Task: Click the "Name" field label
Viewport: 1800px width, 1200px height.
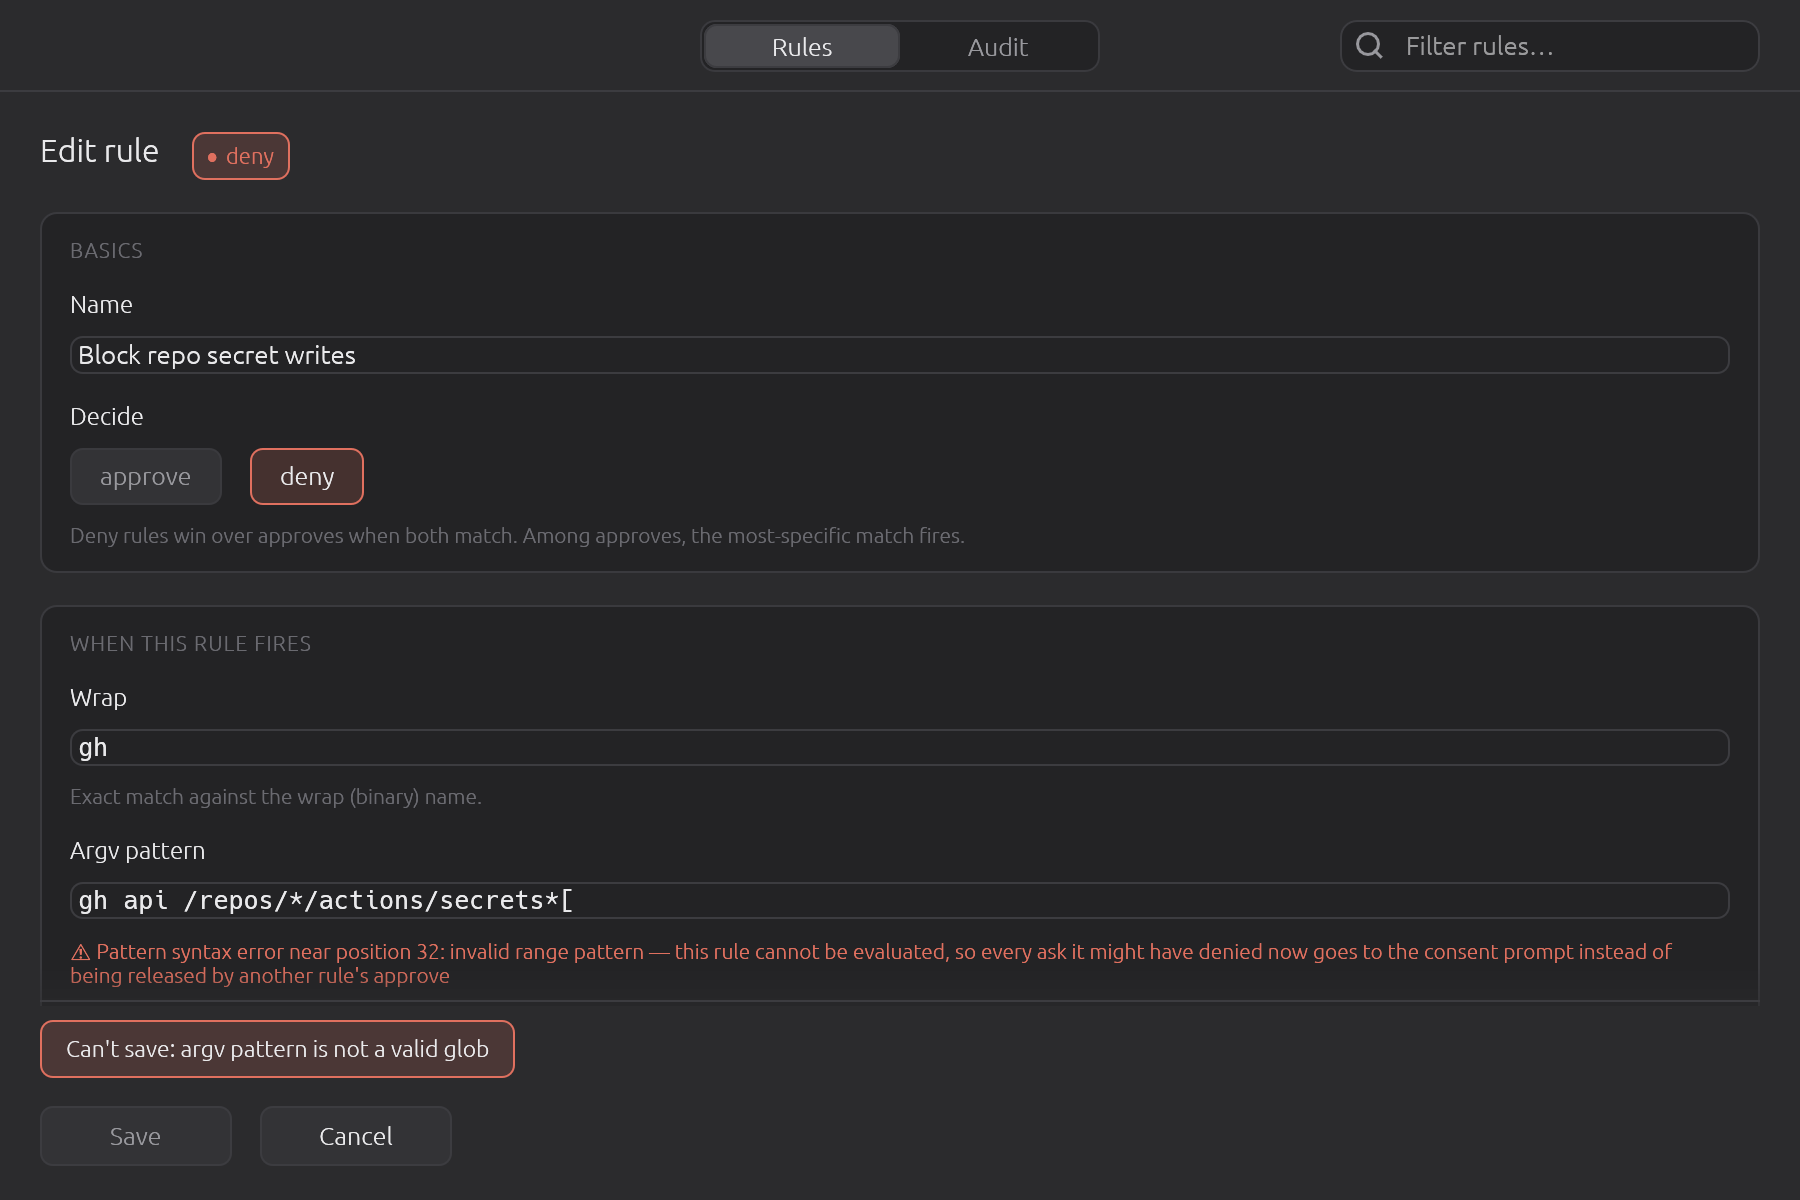Action: (x=101, y=305)
